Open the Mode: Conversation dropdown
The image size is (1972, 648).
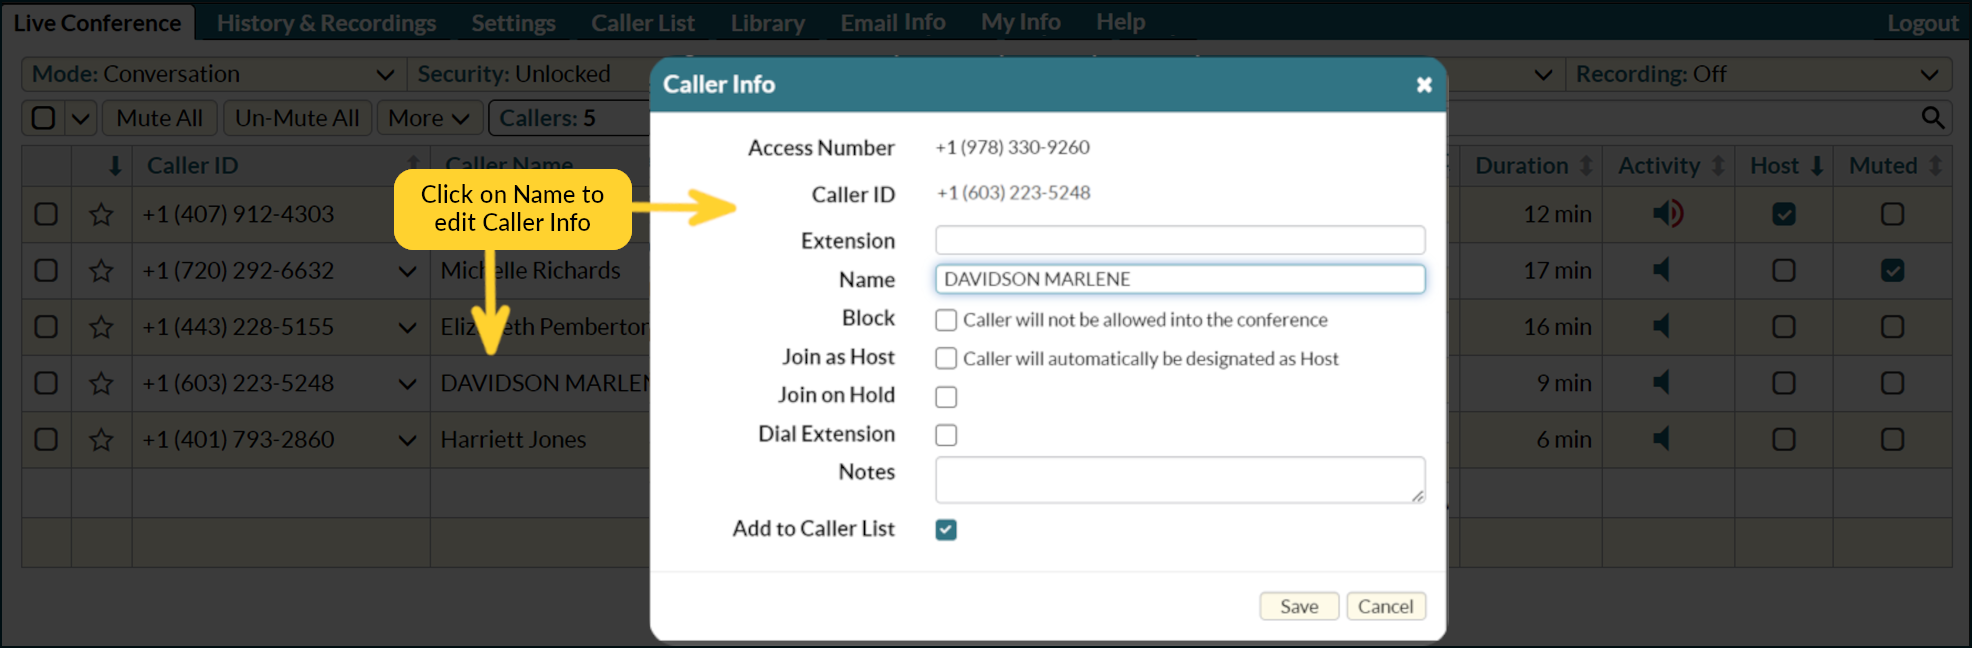(x=213, y=74)
